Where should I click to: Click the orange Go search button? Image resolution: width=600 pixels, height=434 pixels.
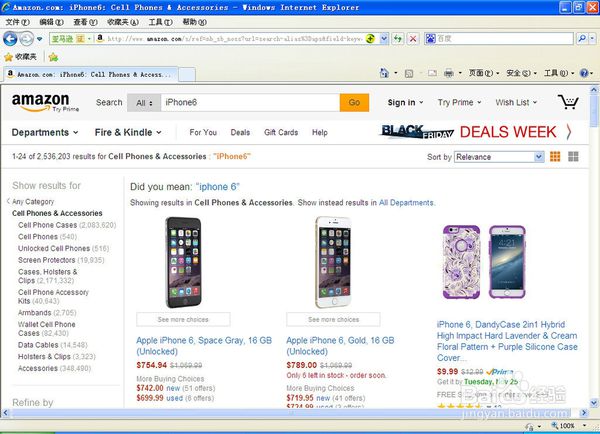click(x=354, y=103)
